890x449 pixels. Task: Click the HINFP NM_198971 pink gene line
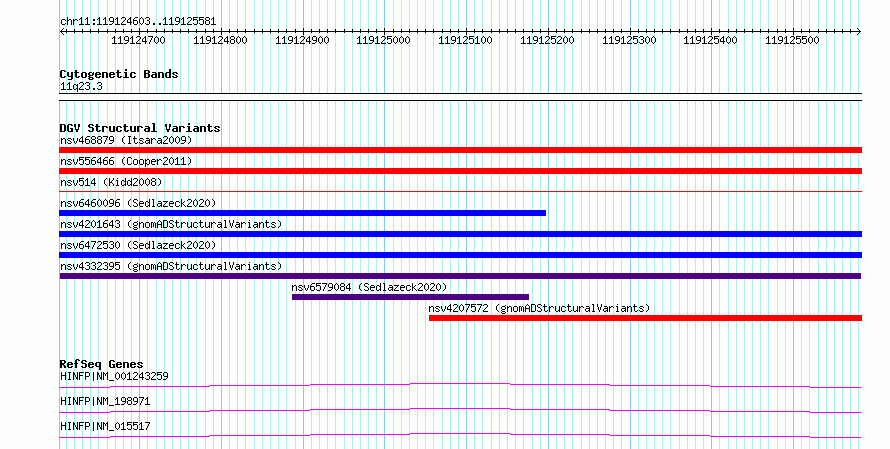coord(460,410)
